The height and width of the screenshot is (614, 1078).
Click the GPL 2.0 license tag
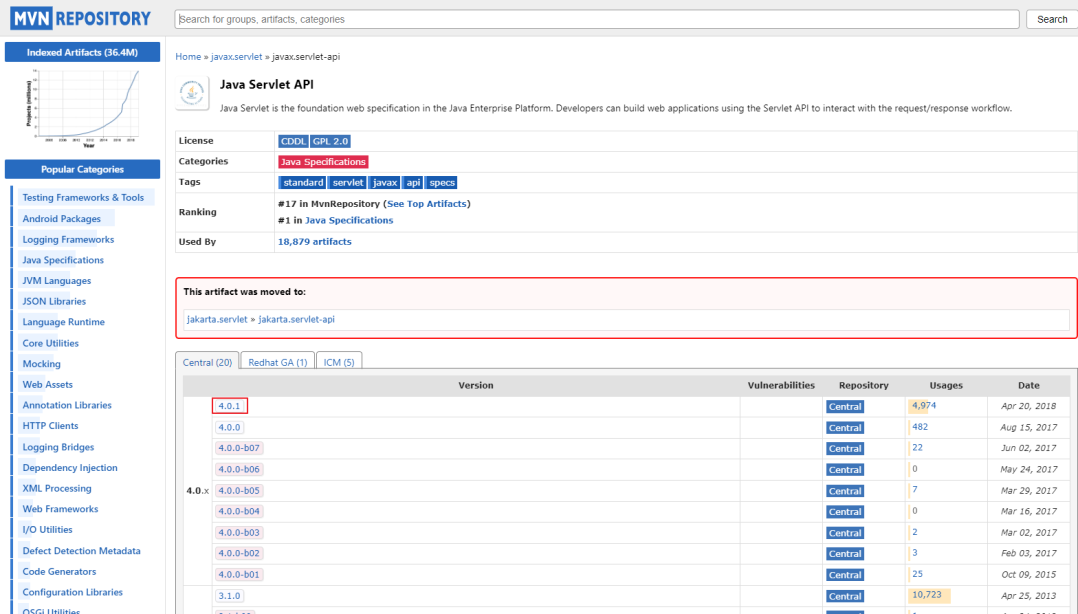330,141
